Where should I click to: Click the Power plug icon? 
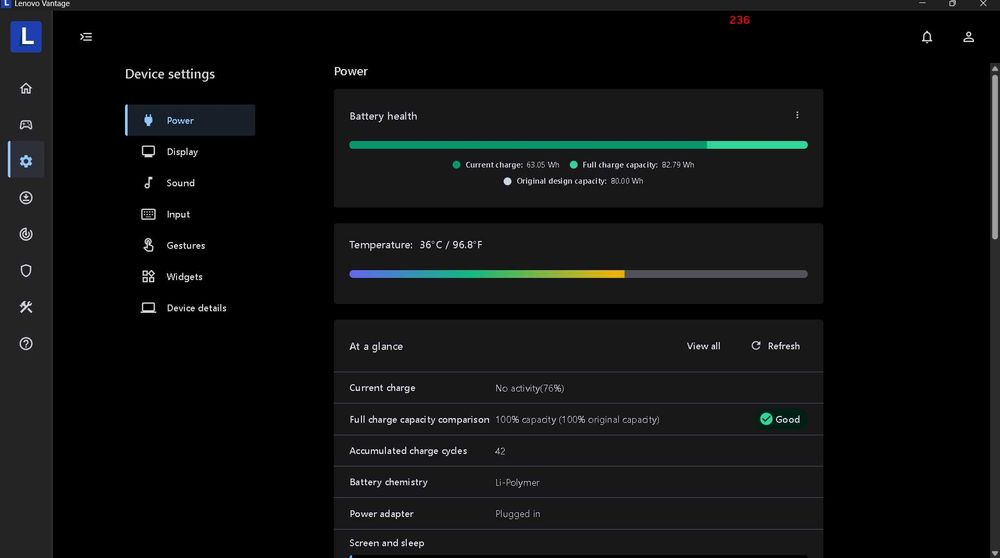coord(148,120)
